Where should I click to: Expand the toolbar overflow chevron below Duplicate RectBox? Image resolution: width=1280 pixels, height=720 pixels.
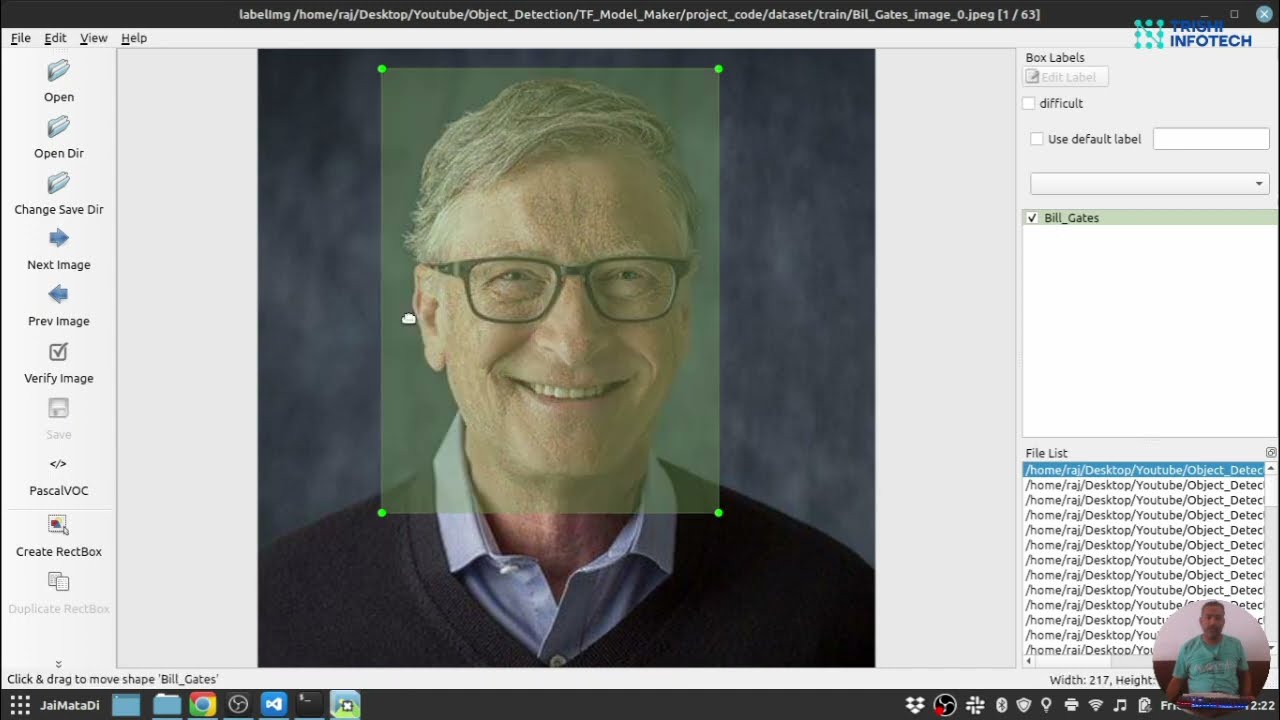(x=59, y=664)
